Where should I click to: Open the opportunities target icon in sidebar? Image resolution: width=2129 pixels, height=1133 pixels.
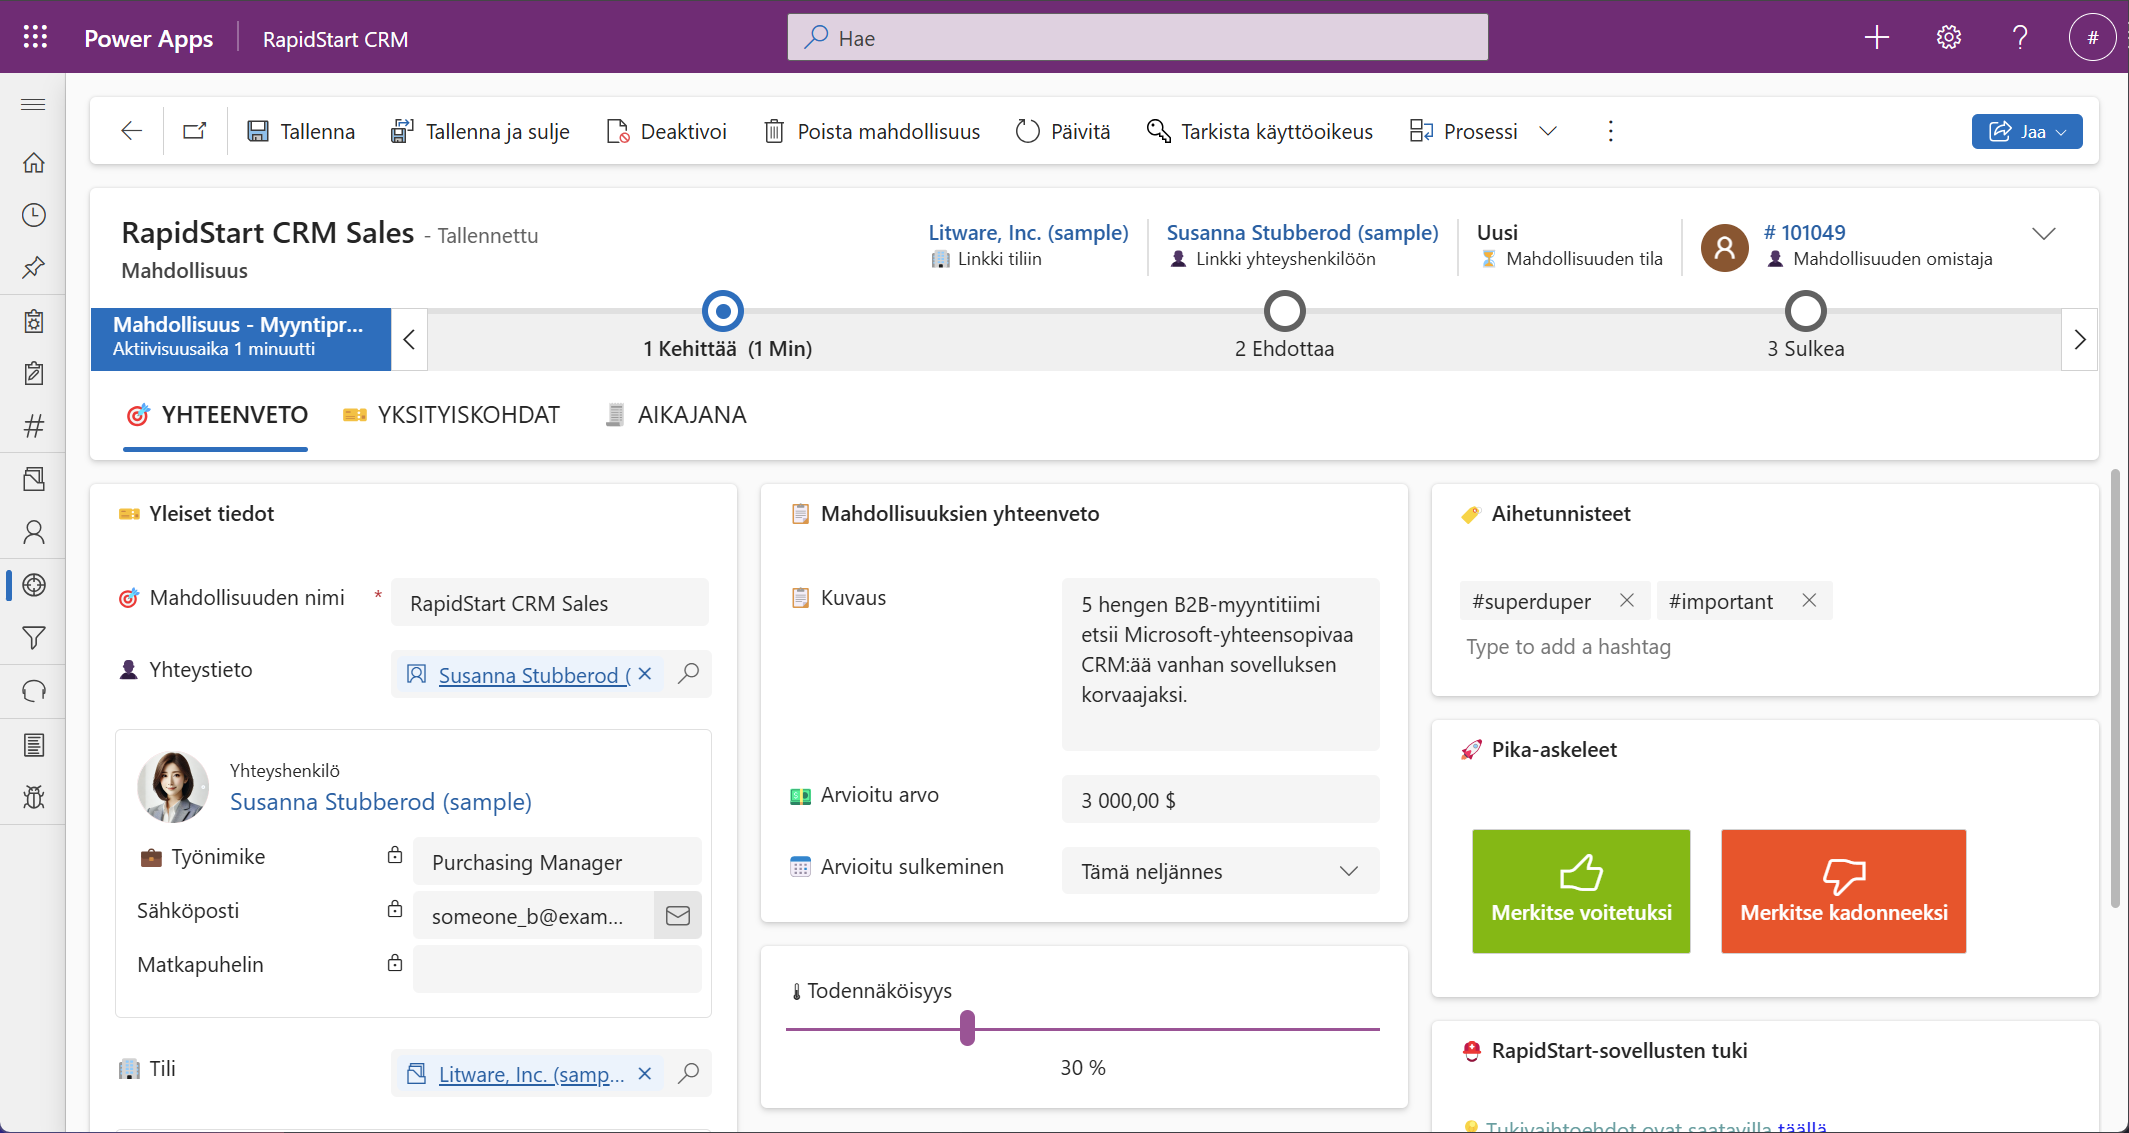(x=33, y=585)
